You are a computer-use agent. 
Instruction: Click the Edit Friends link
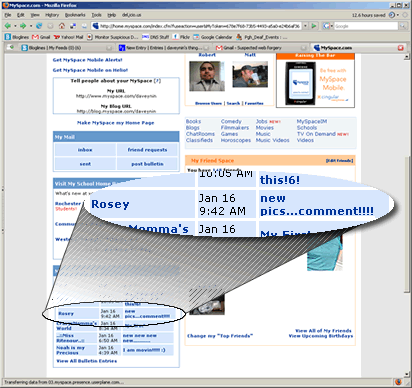[339, 161]
